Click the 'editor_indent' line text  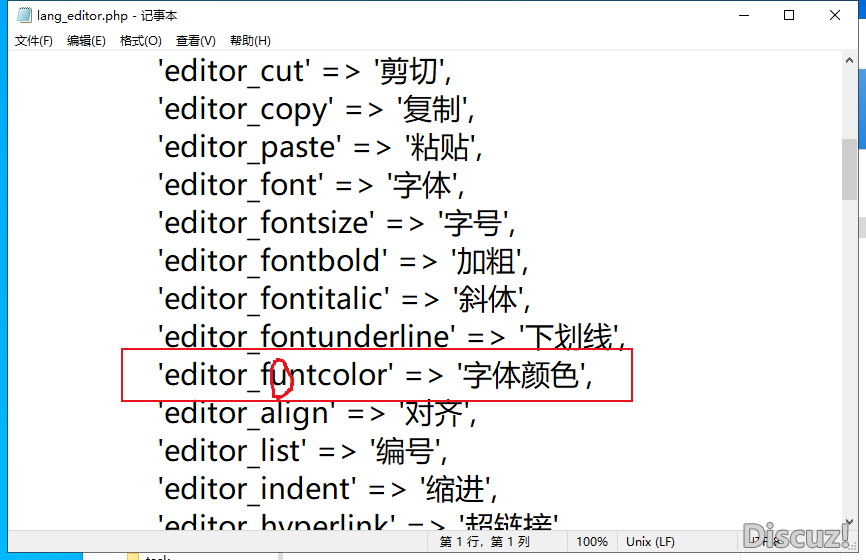pos(328,489)
